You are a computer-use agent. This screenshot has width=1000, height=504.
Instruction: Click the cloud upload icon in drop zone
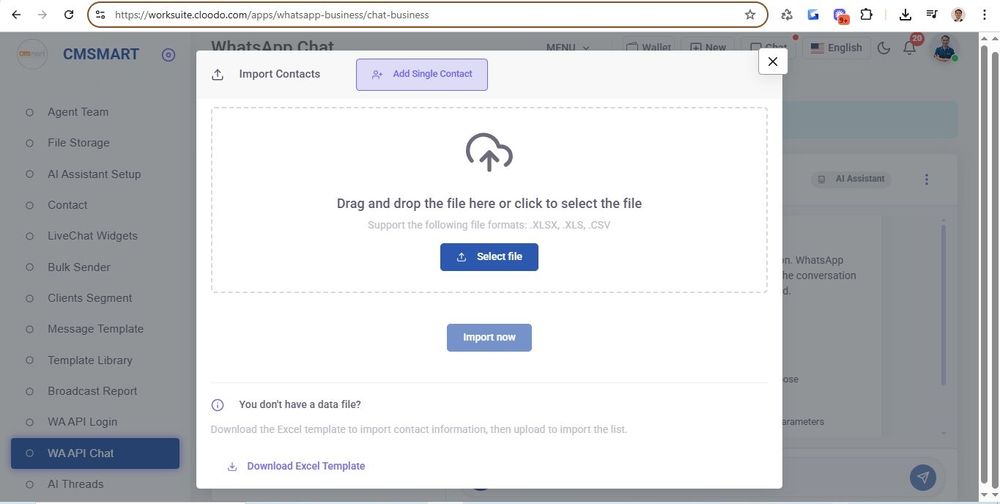[x=489, y=152]
